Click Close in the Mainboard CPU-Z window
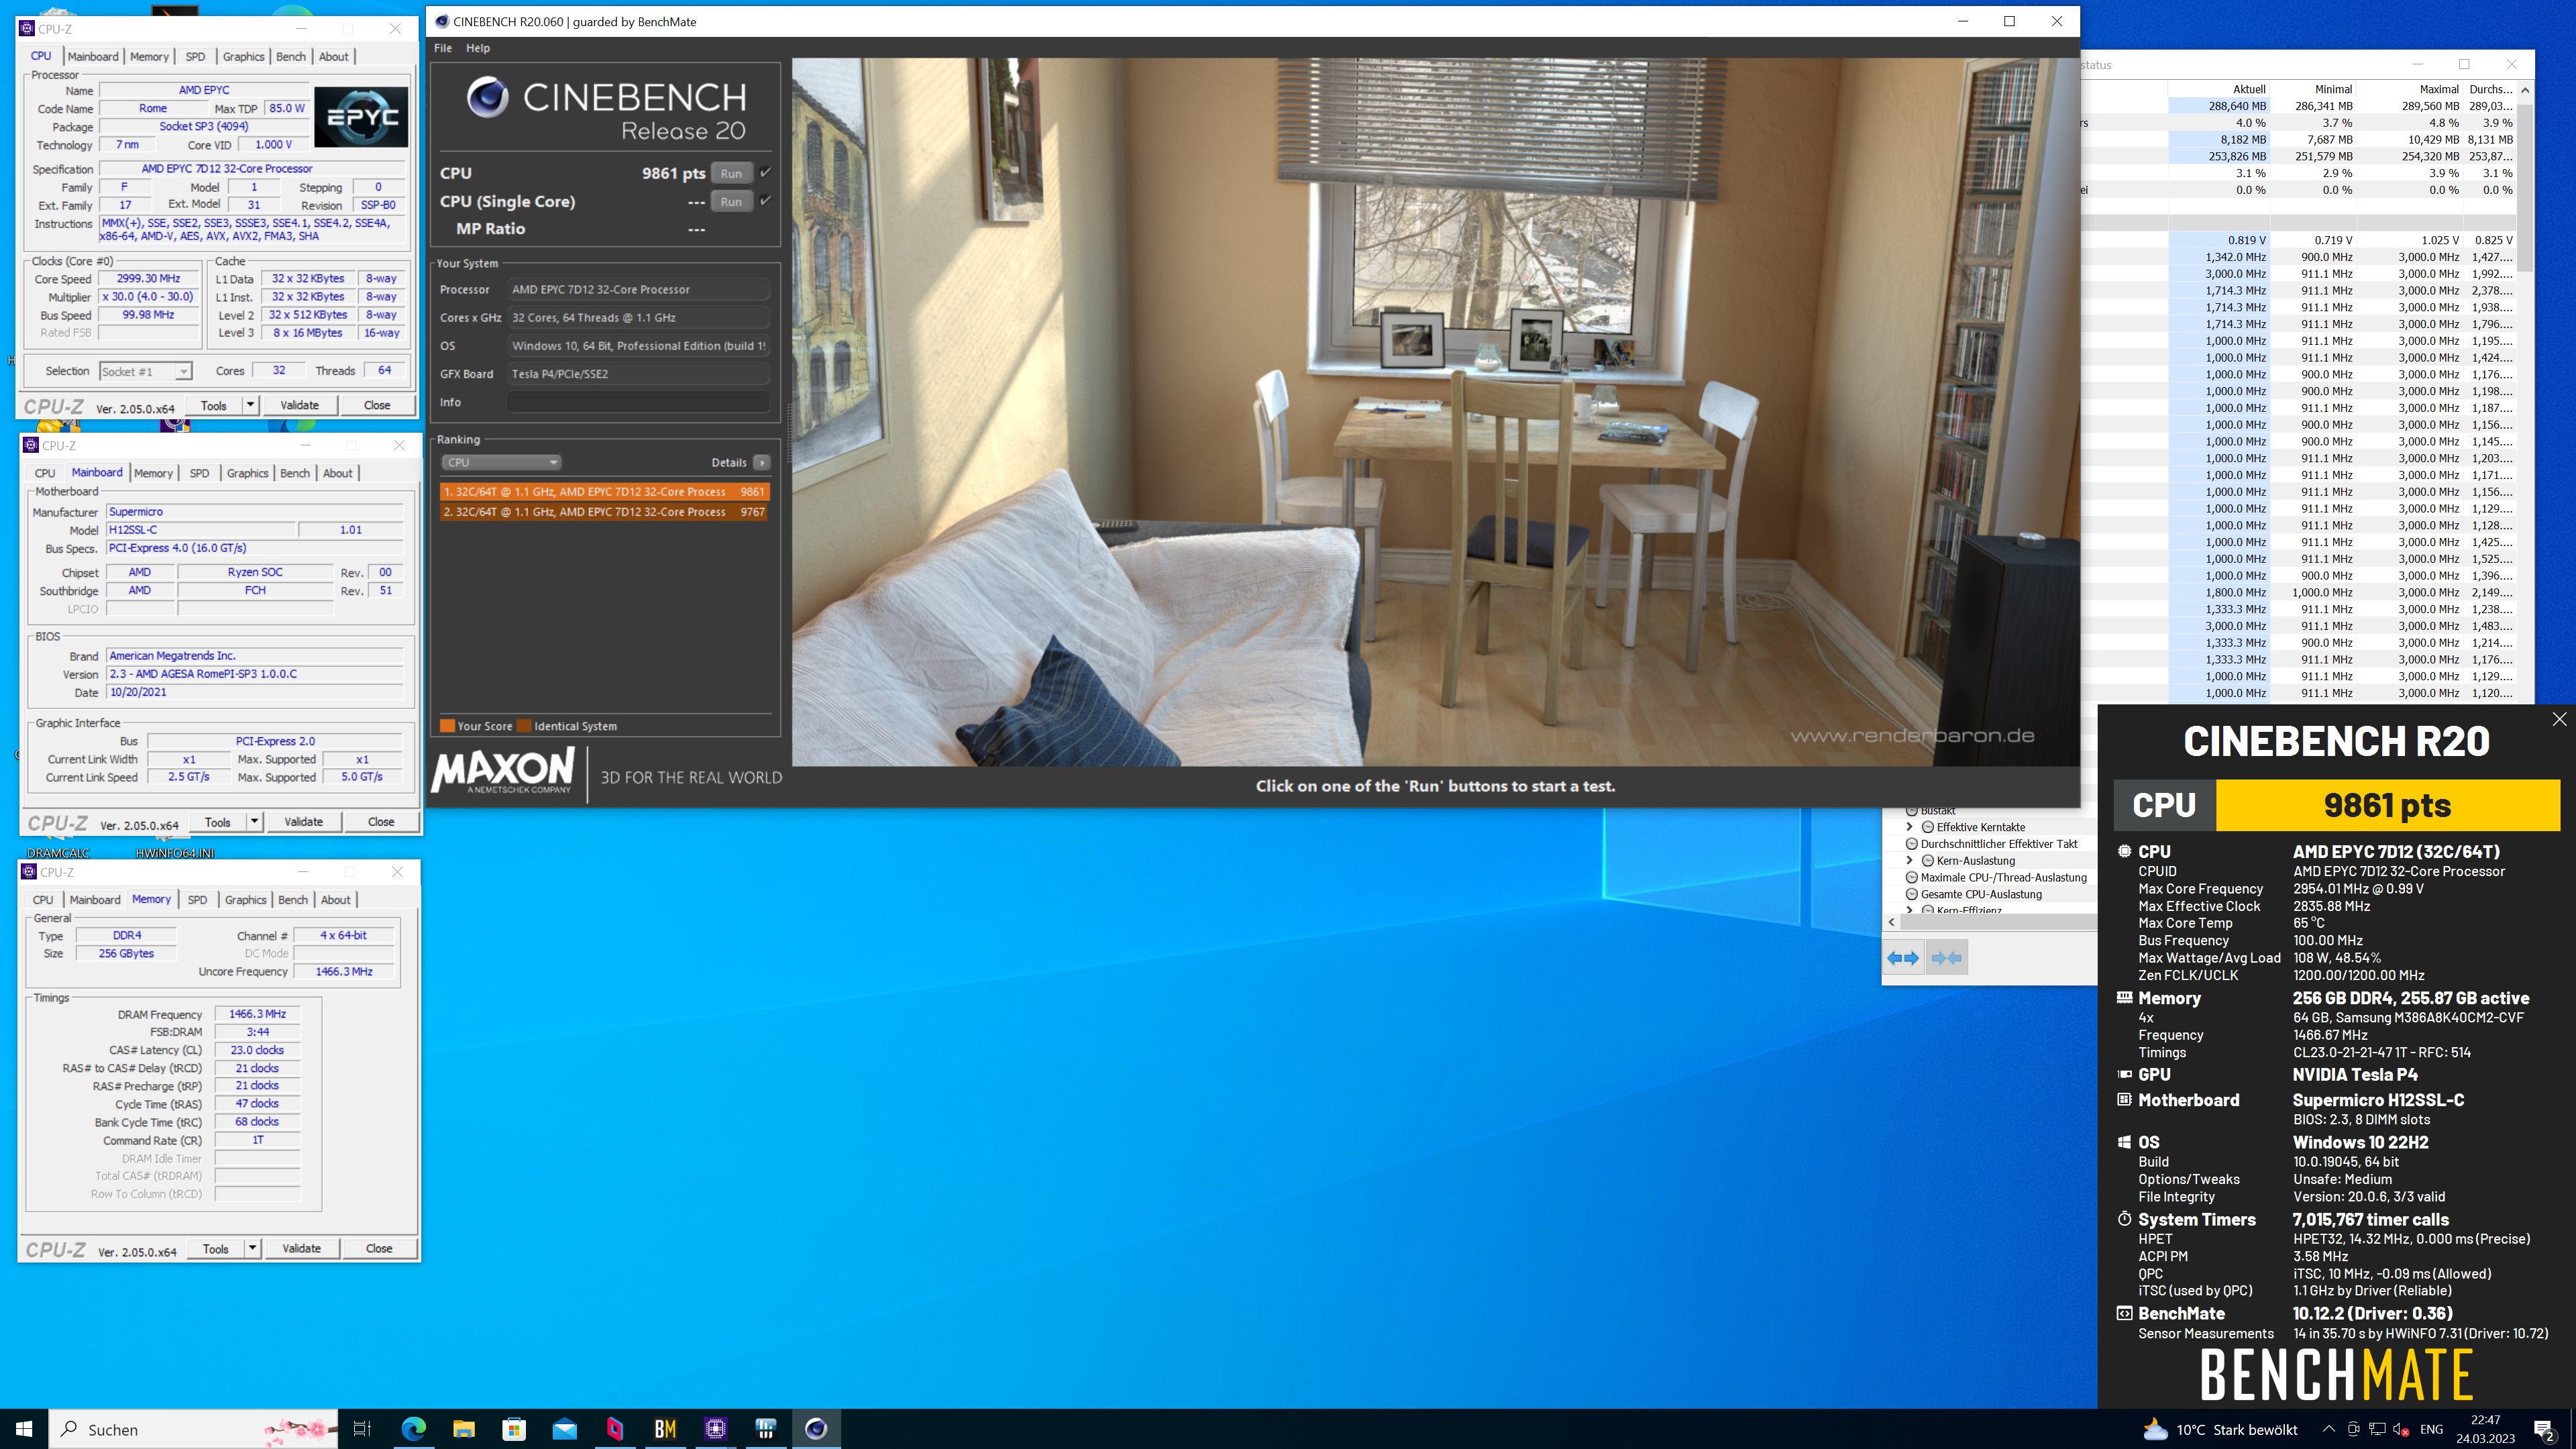The width and height of the screenshot is (2576, 1449). pos(381,822)
